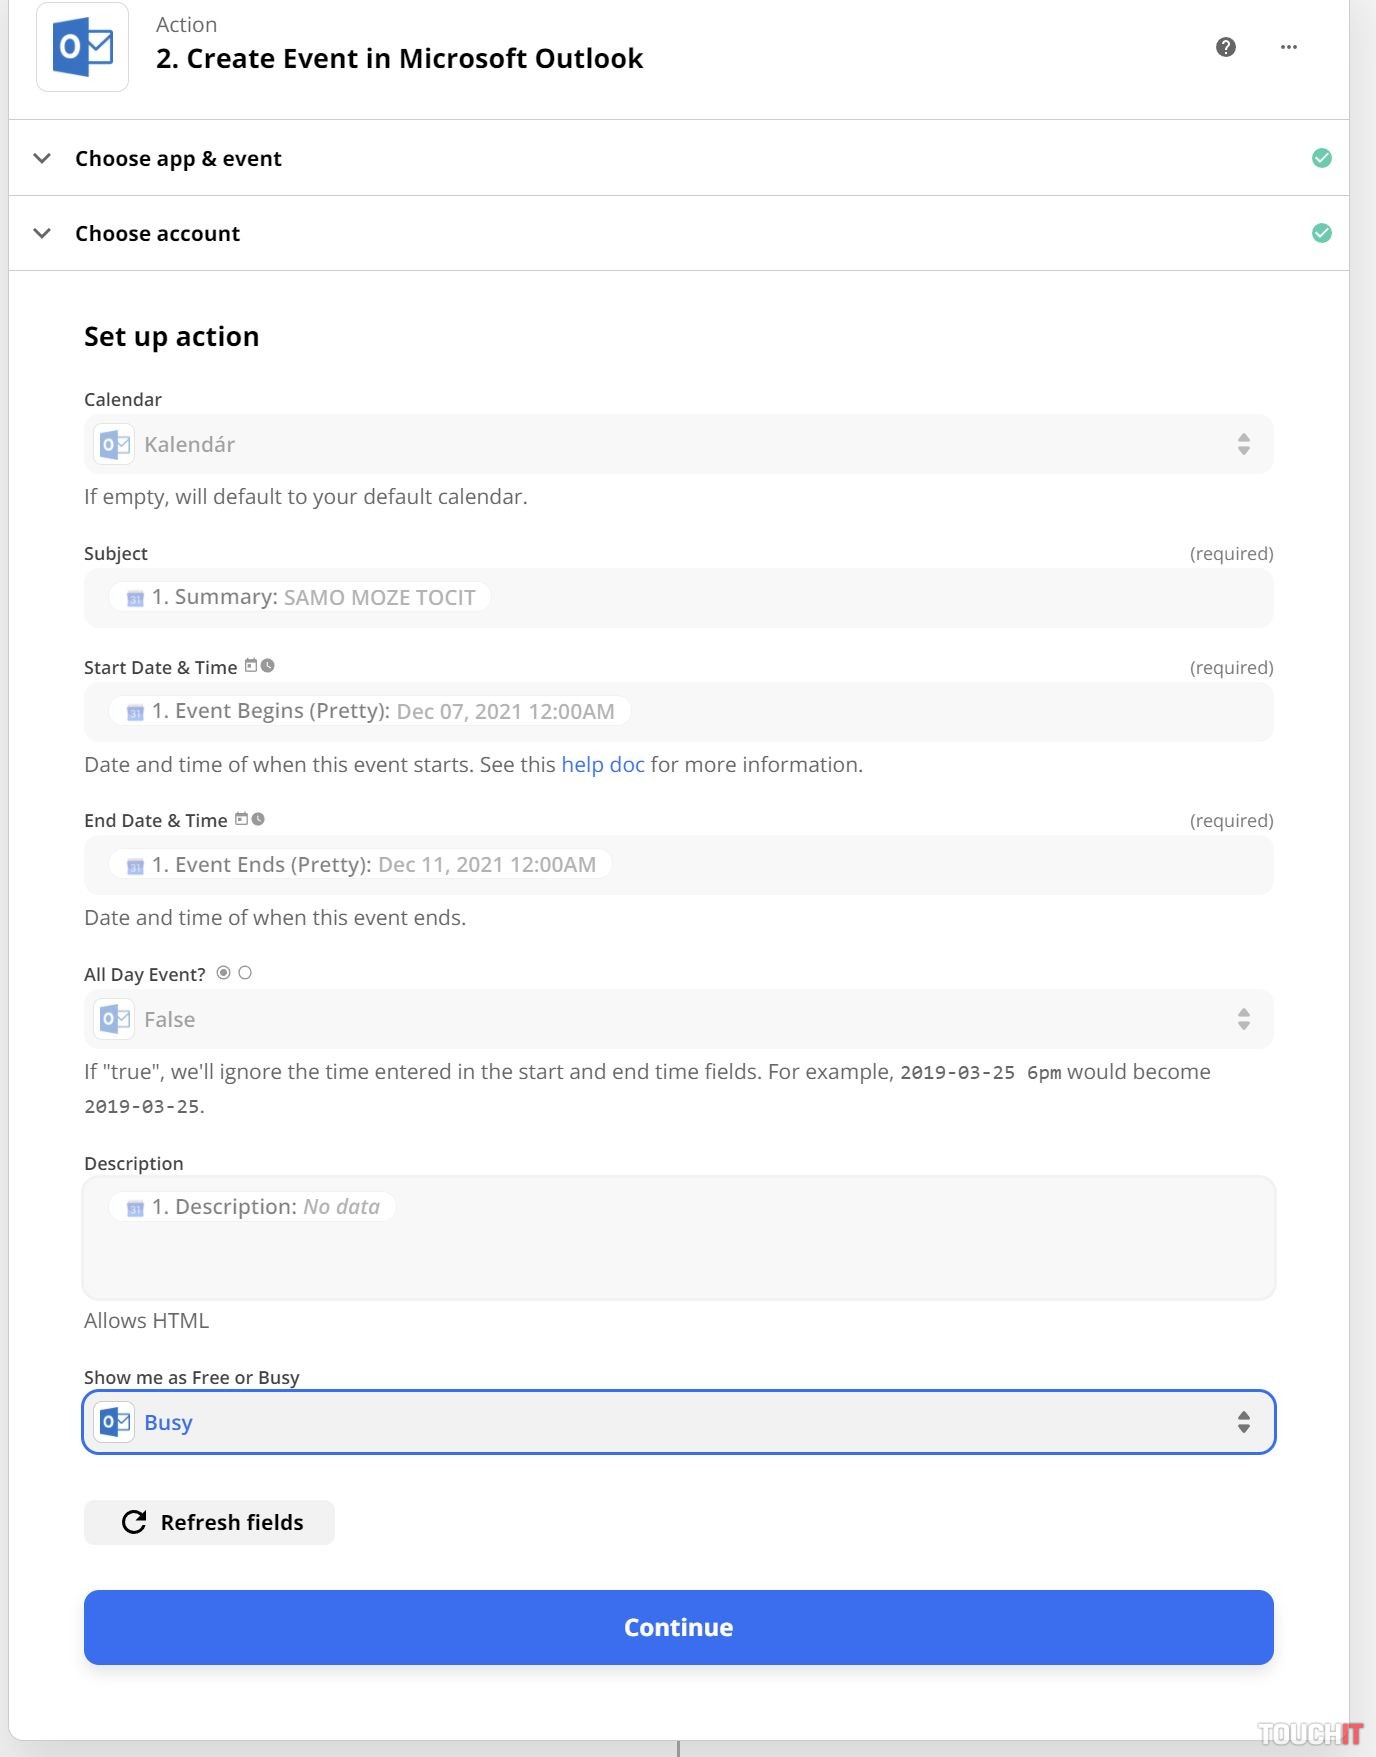This screenshot has height=1757, width=1376.
Task: Click inside the Description text area
Action: click(678, 1255)
